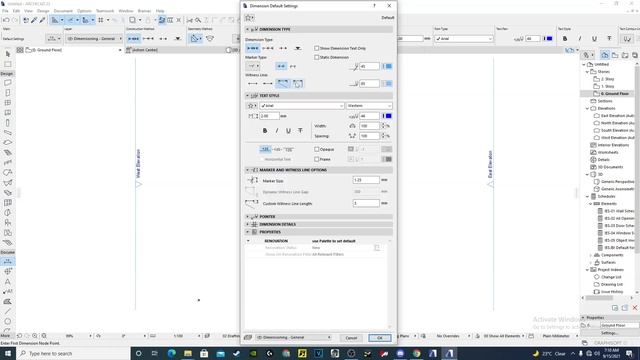The height and width of the screenshot is (360, 640).
Task: Select the Text tool in toolbox
Action: [x=8, y=282]
